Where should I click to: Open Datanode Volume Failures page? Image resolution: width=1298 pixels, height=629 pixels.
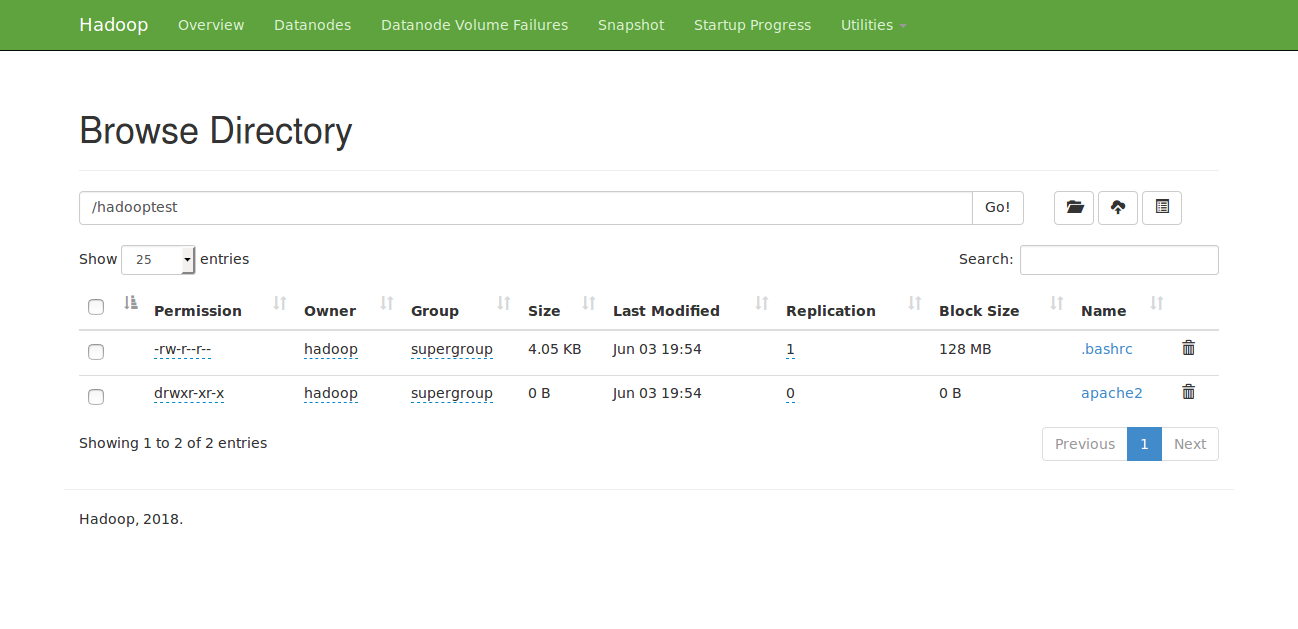click(475, 25)
